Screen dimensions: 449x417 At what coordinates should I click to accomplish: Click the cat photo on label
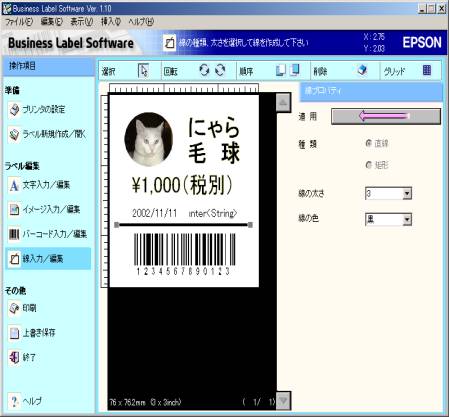[x=149, y=139]
